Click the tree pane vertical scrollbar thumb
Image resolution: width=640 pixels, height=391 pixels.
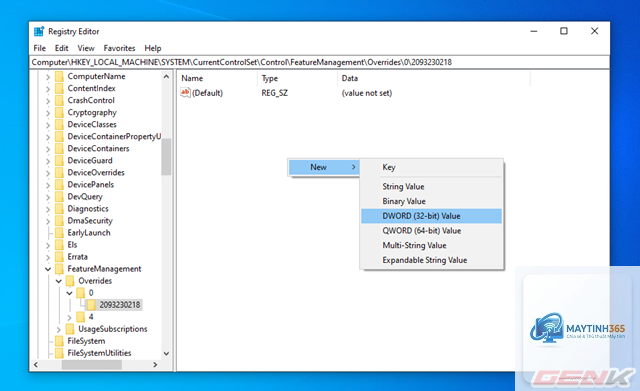tap(166, 157)
